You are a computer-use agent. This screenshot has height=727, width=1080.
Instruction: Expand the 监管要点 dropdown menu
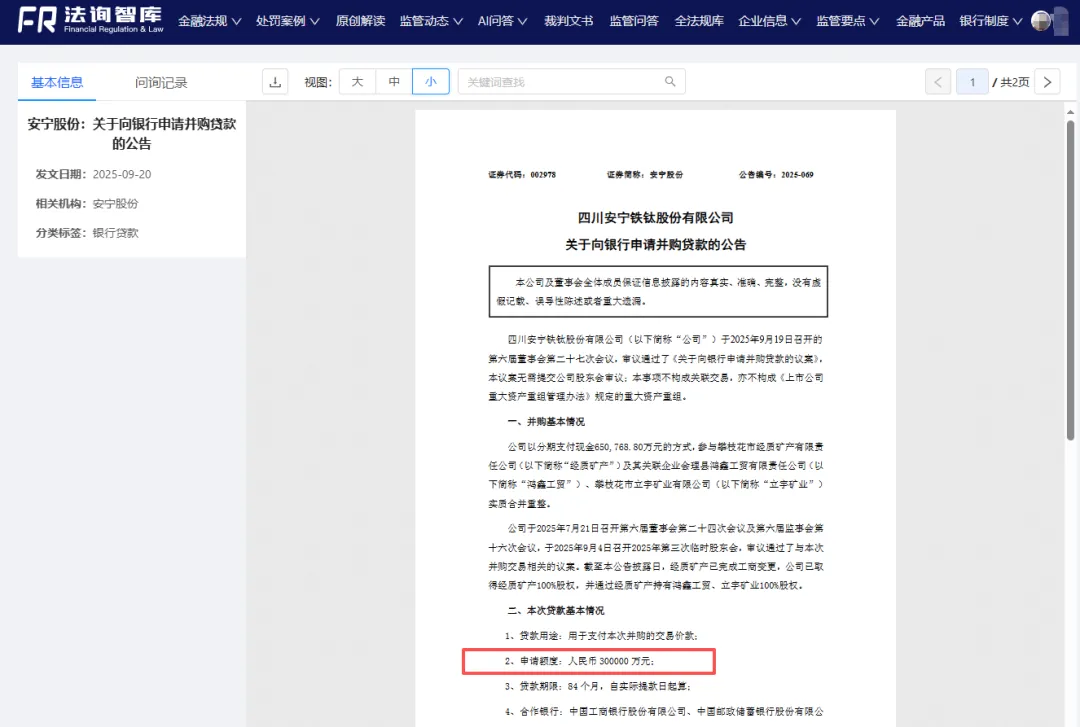847,20
